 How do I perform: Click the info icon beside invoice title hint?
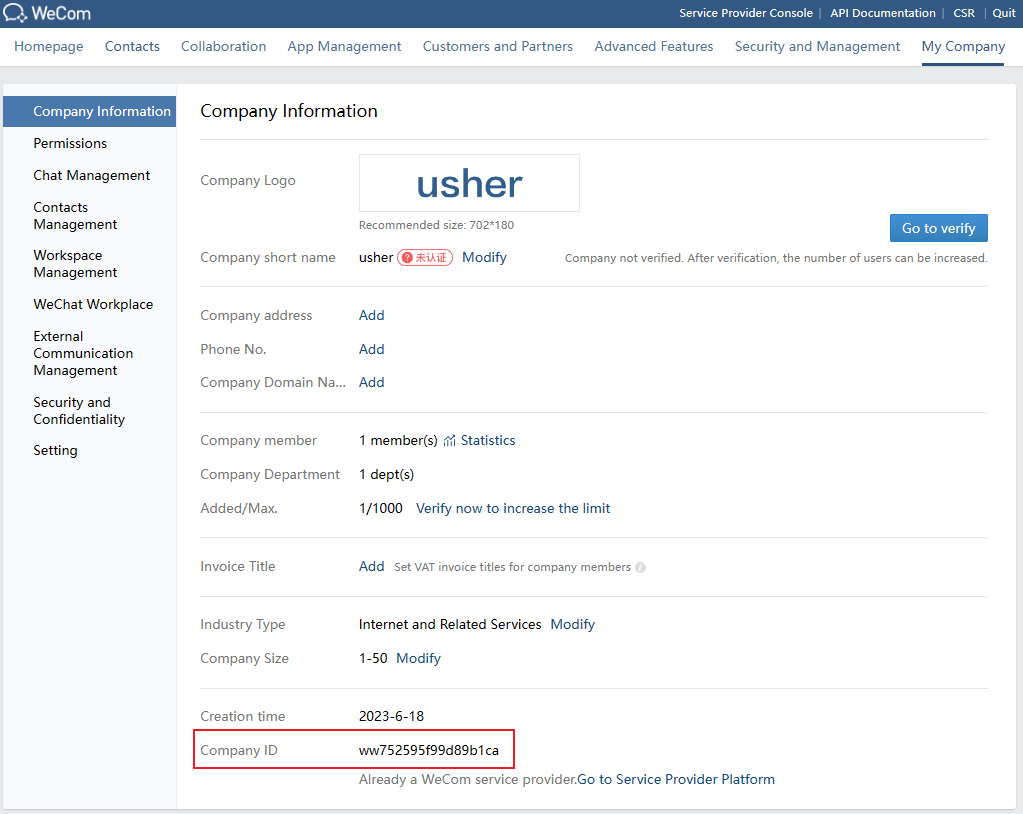[x=640, y=567]
